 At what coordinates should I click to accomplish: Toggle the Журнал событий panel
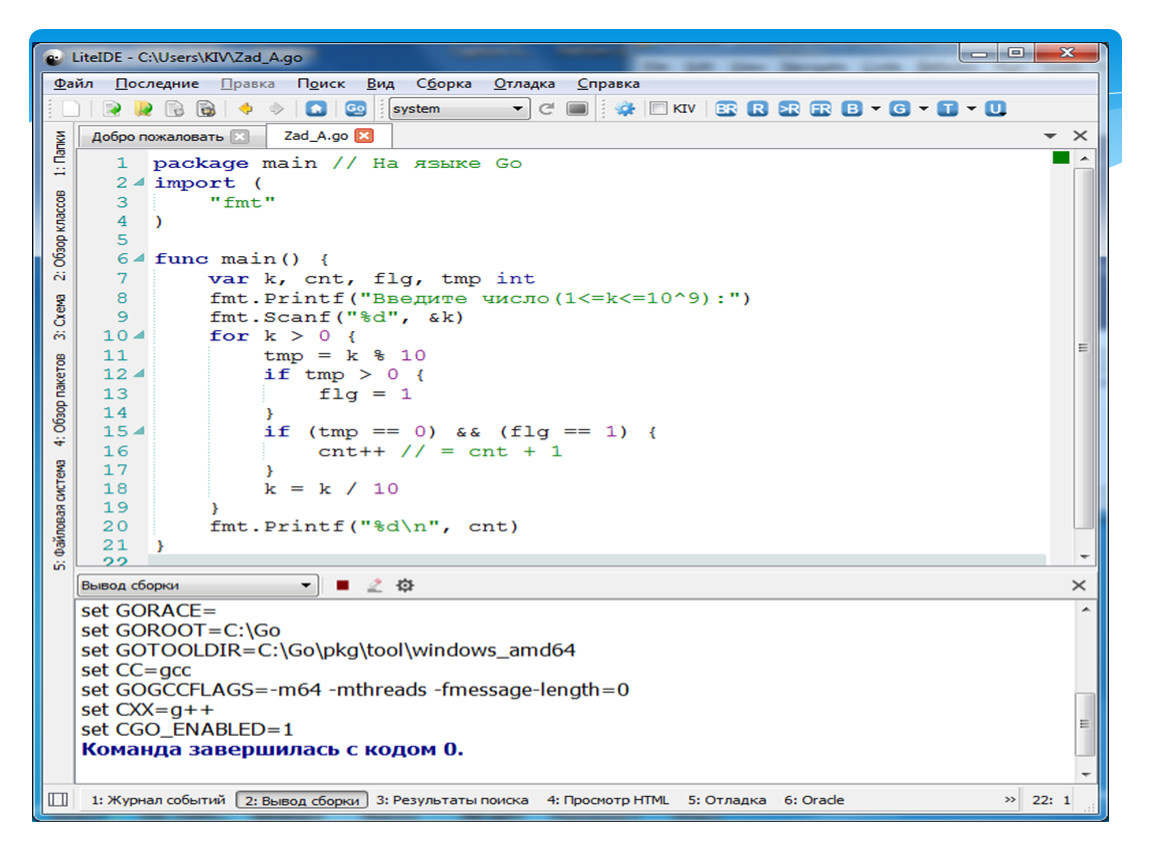(158, 800)
